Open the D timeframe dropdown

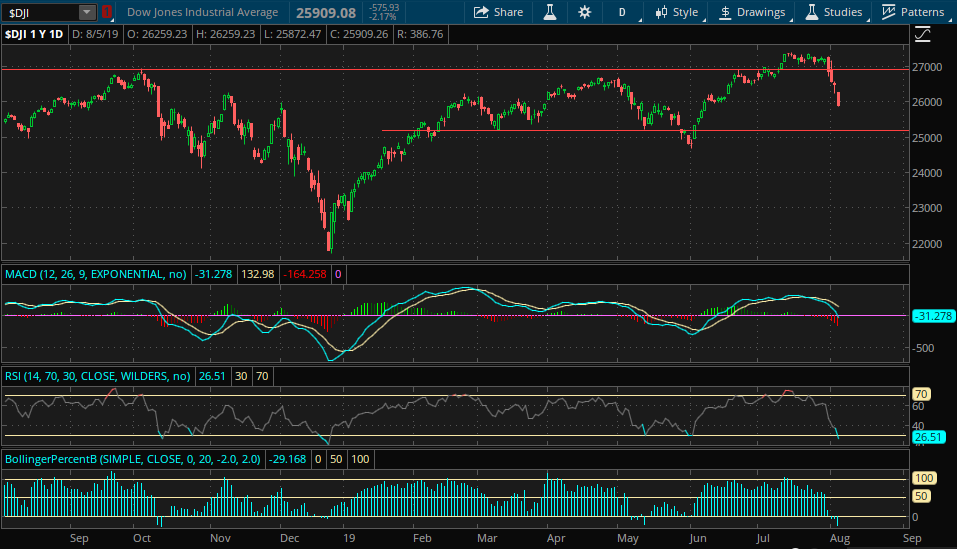pos(623,12)
